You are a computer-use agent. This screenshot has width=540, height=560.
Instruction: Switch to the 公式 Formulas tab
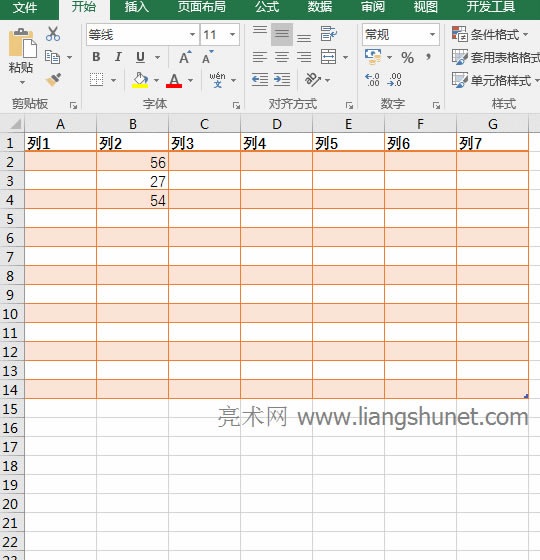coord(267,7)
